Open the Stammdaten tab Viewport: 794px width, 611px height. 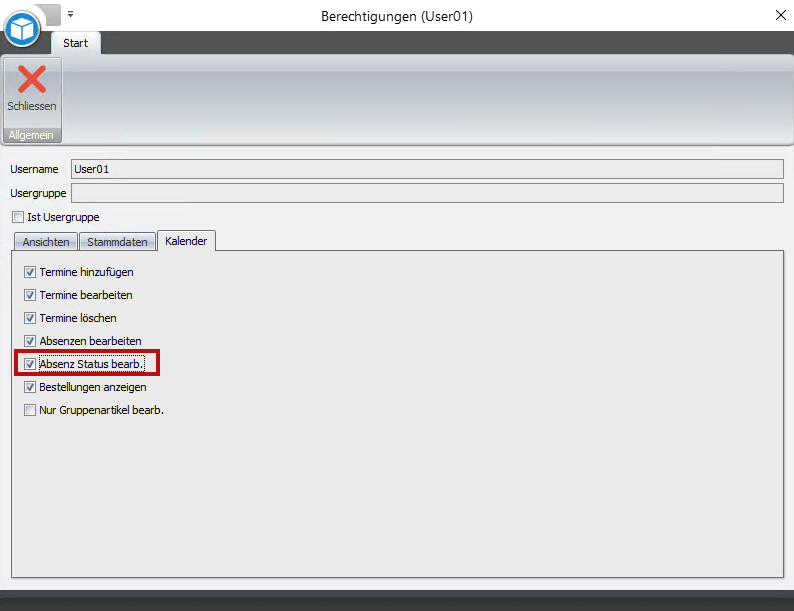click(x=117, y=242)
